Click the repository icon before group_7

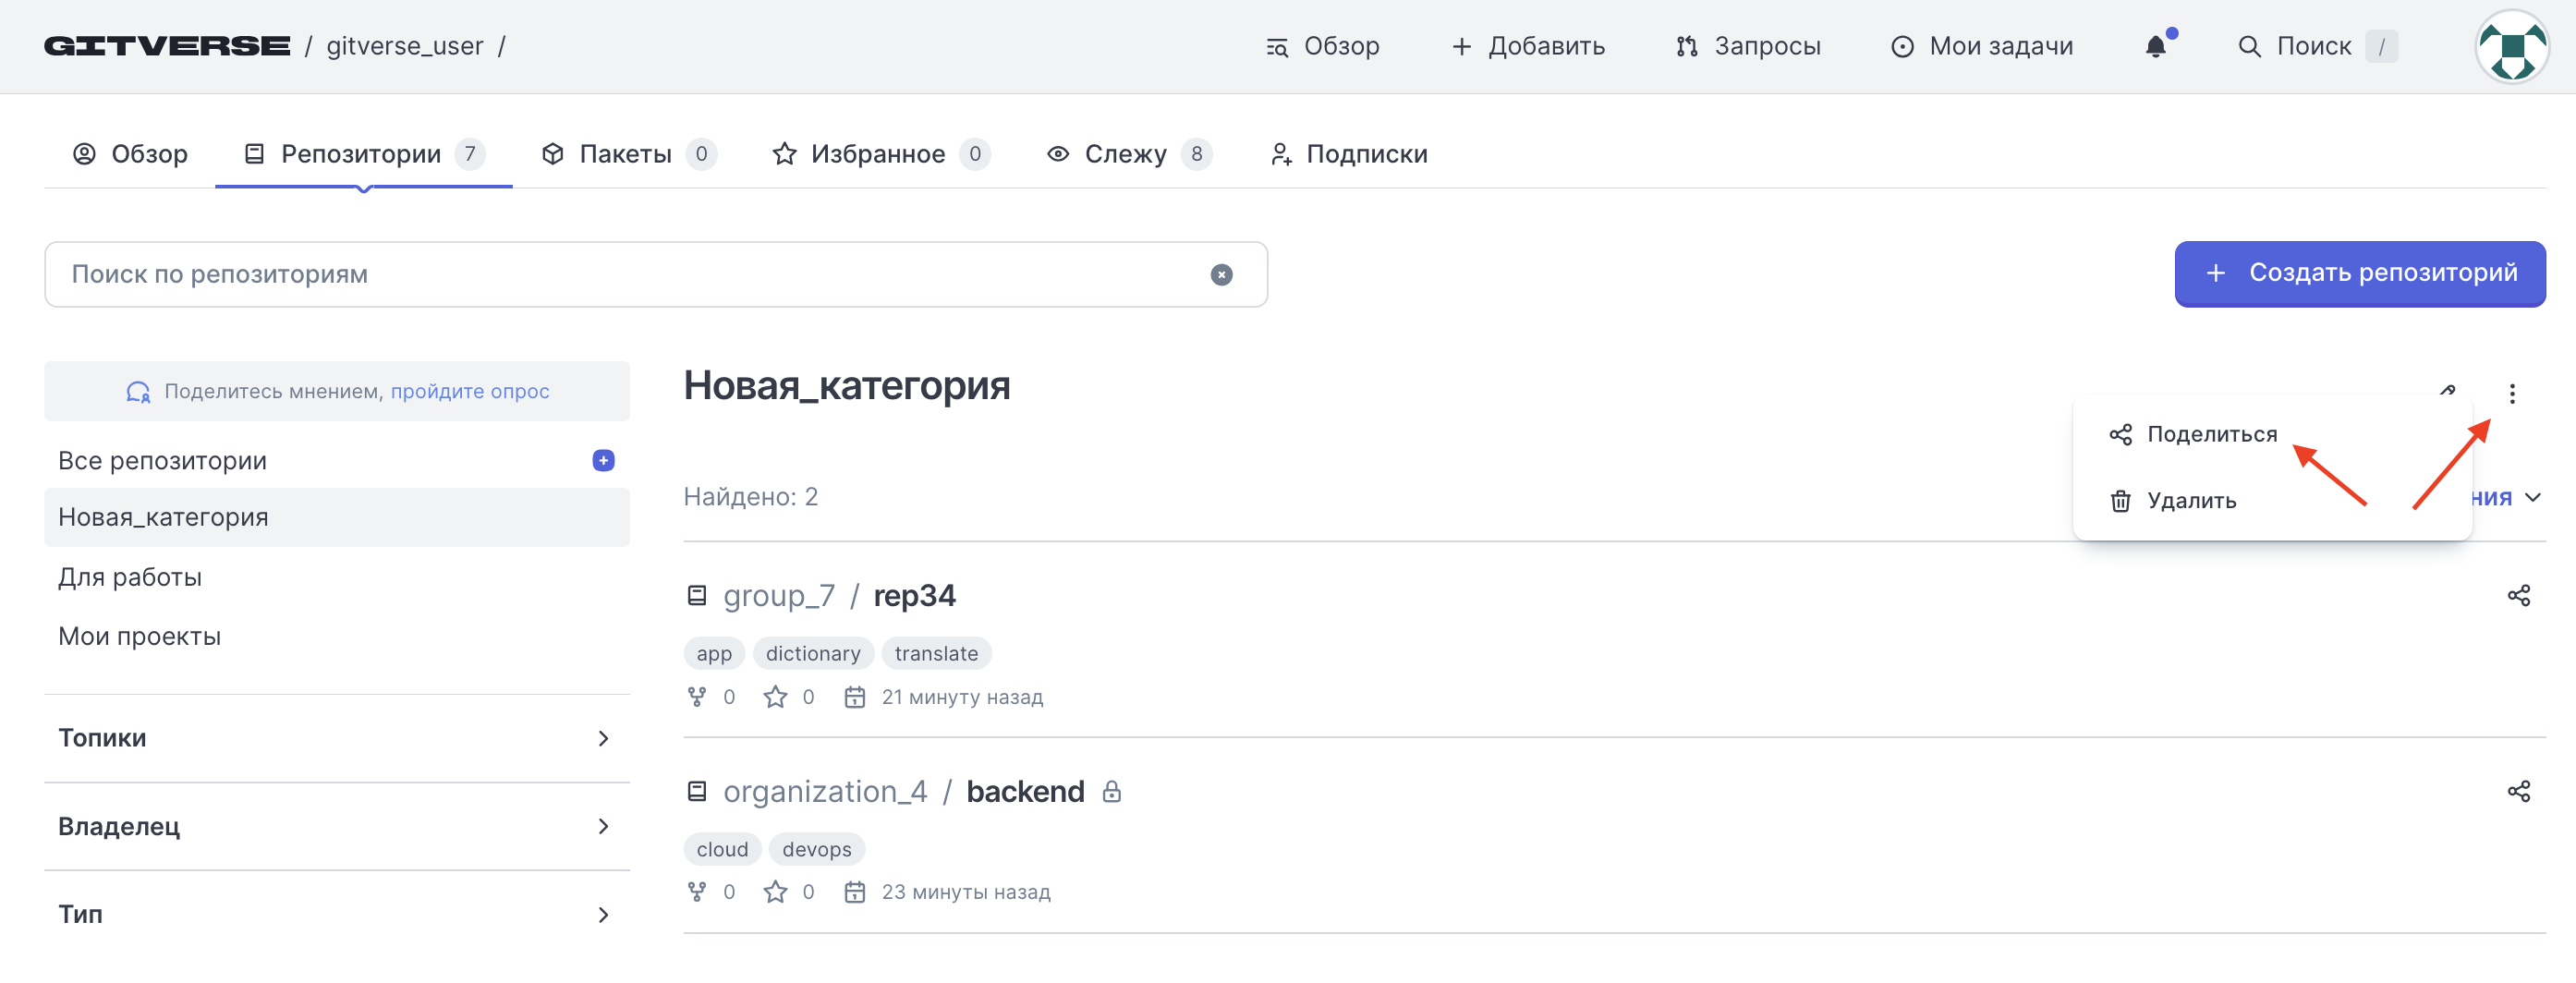697,596
